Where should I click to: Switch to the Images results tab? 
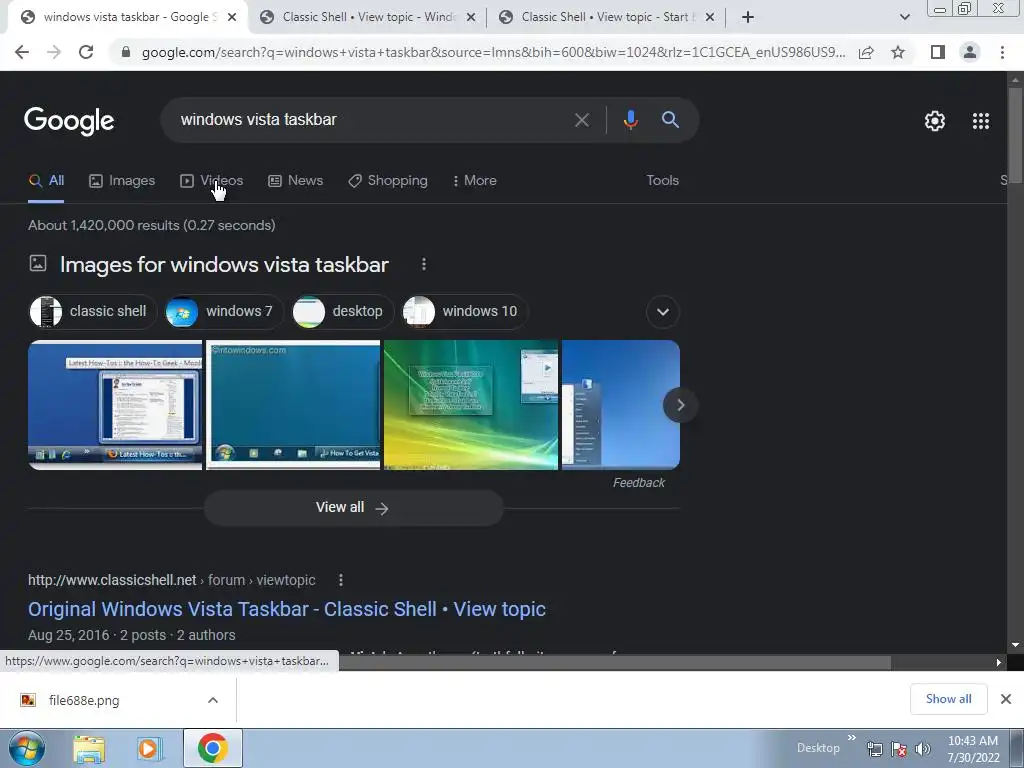point(122,181)
